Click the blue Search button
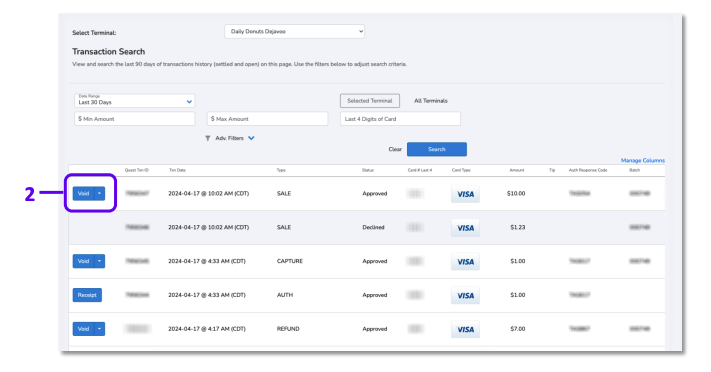711x372 pixels. 437,149
